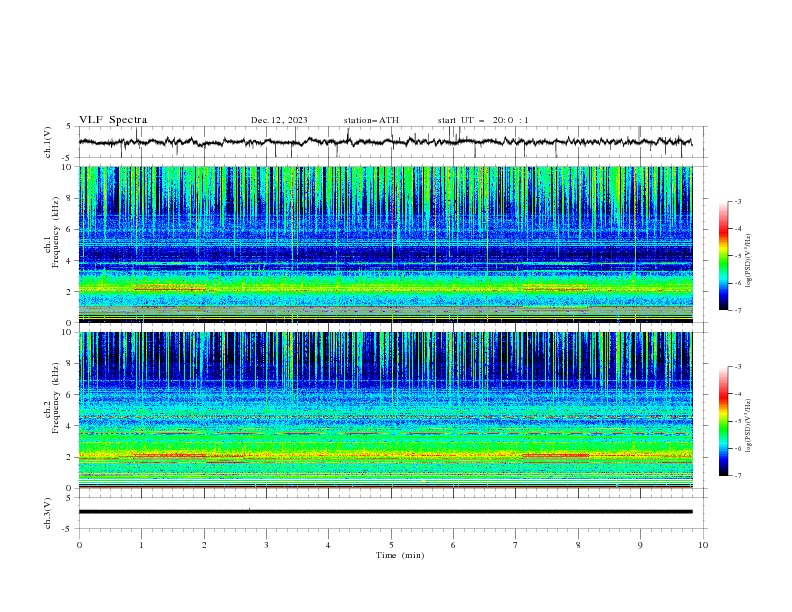This screenshot has width=792, height=612.
Task: Click the 'start UT = 20:0 :1' text
Action: (x=483, y=120)
